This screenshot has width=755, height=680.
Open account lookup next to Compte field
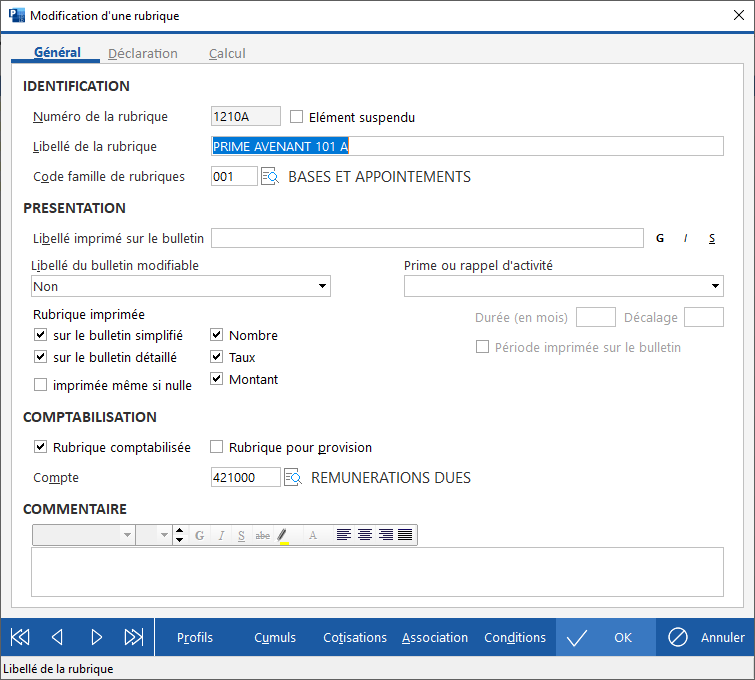click(x=293, y=478)
